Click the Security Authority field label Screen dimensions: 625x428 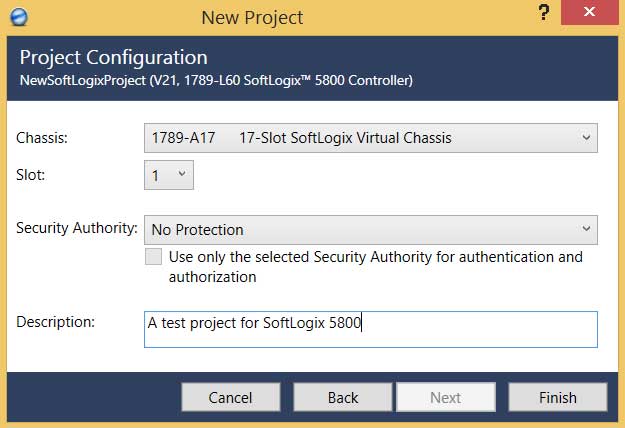[x=77, y=228]
